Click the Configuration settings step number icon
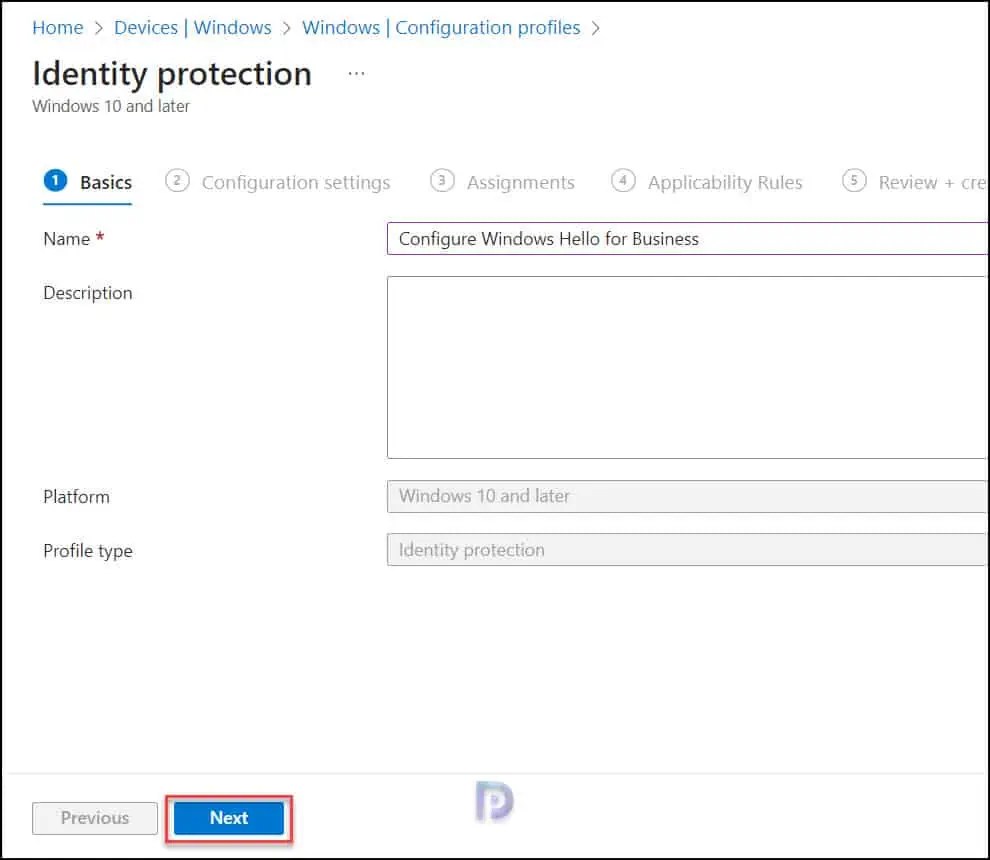 tap(178, 181)
